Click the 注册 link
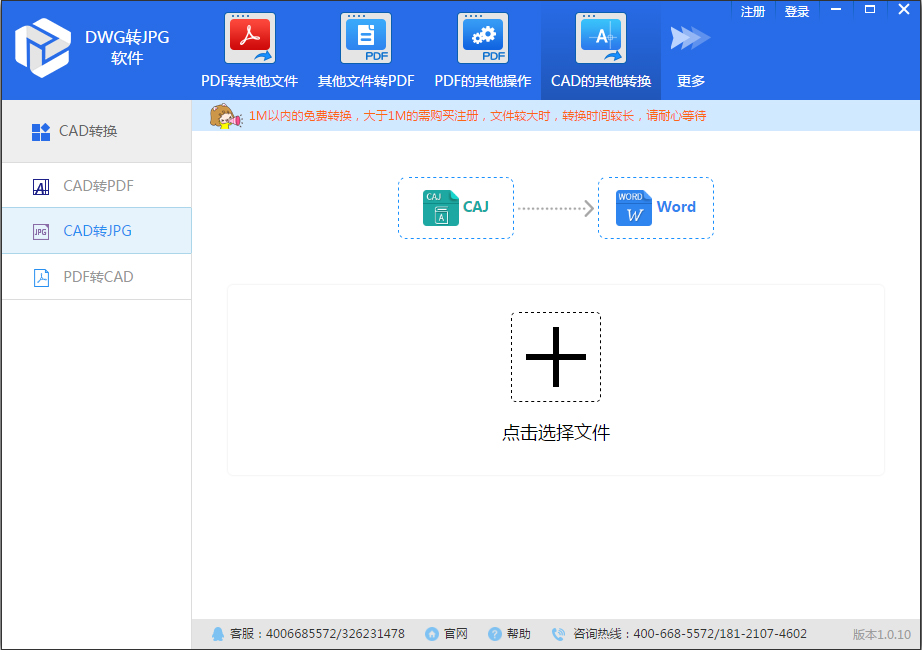The height and width of the screenshot is (650, 922). point(752,10)
